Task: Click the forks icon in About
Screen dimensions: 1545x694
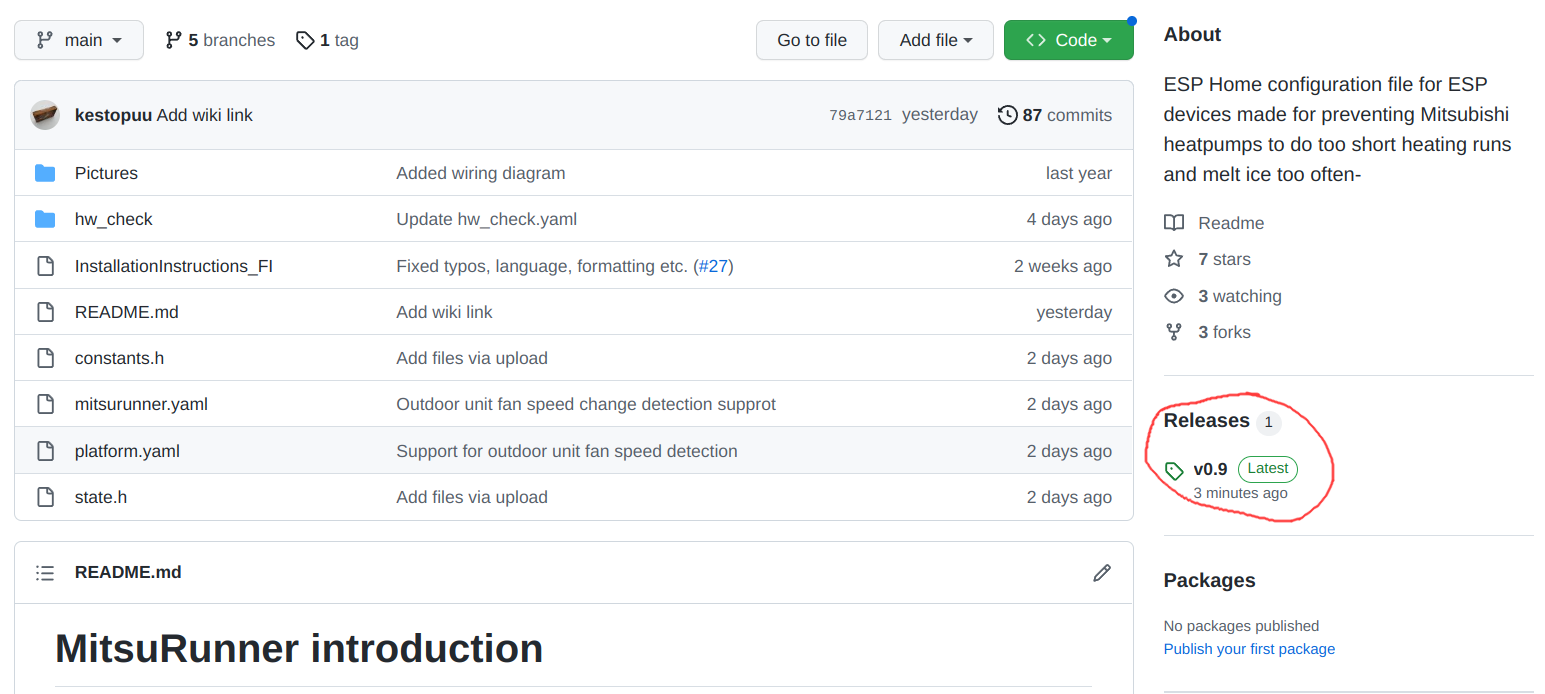Action: click(1174, 332)
